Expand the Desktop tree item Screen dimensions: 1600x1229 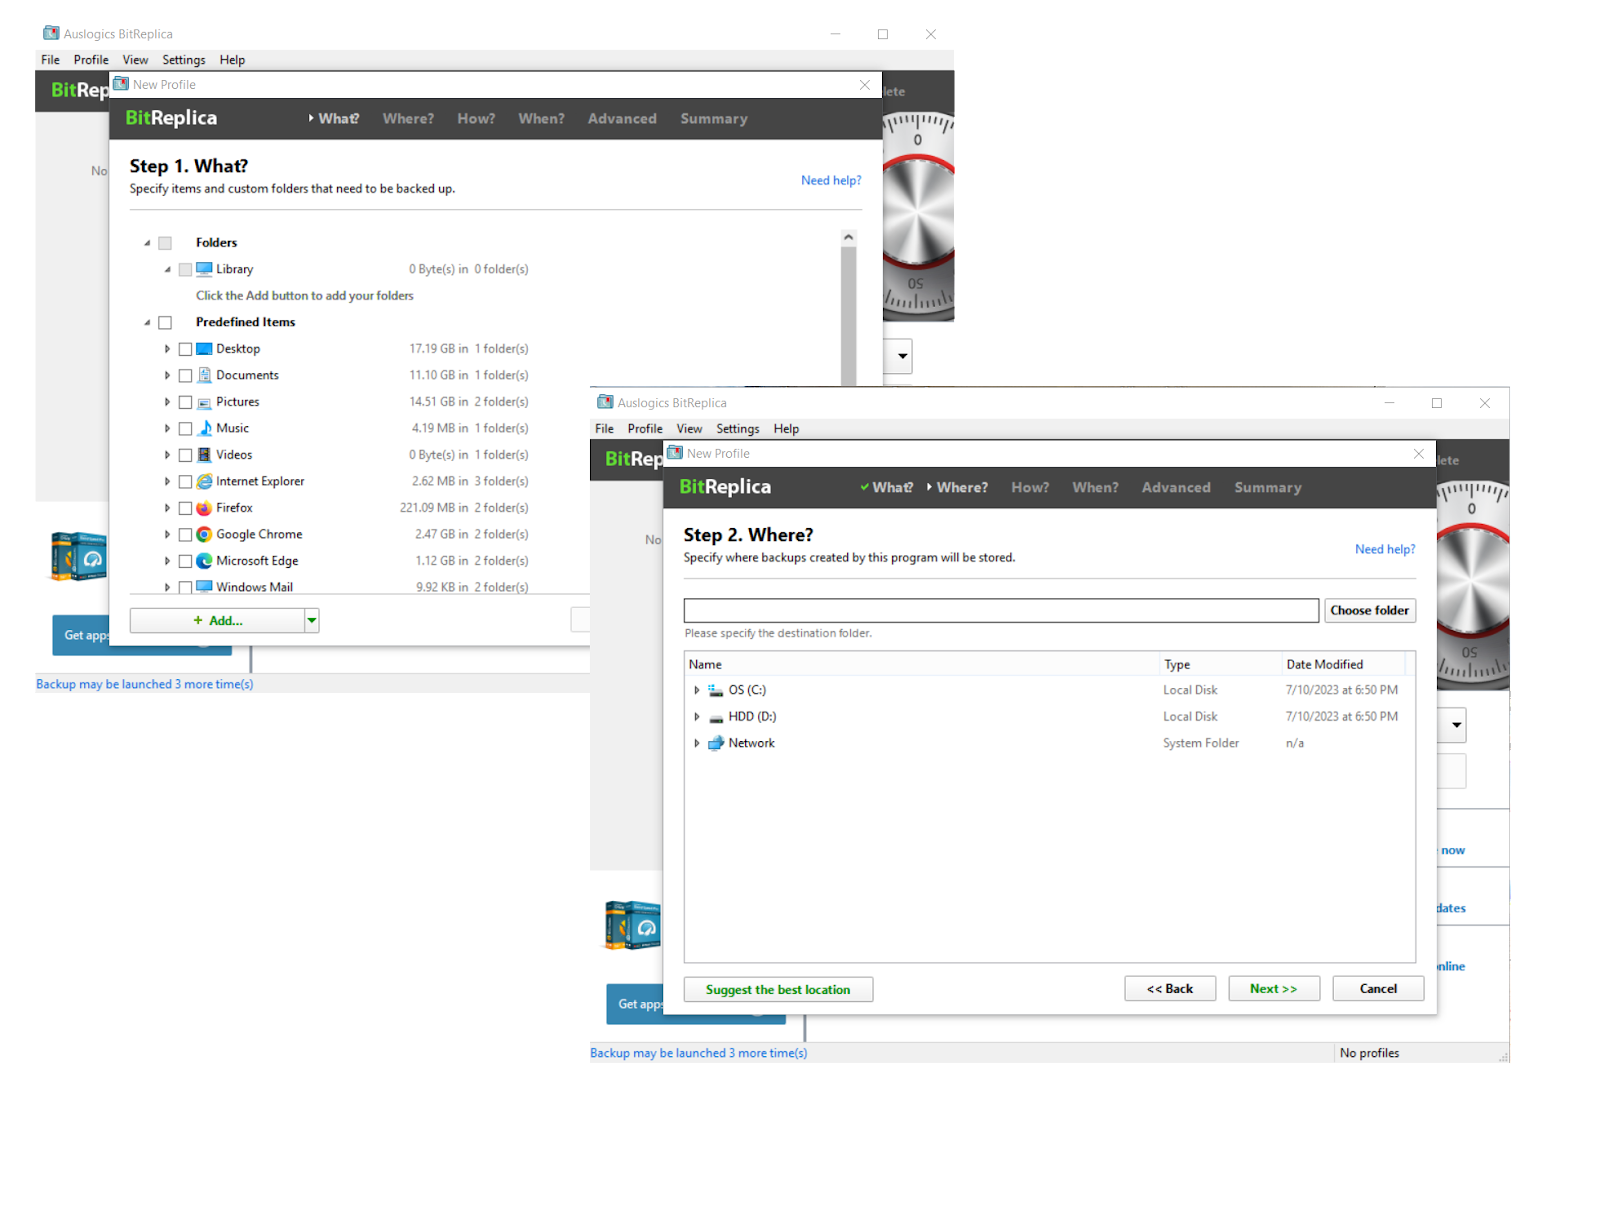[x=167, y=349]
